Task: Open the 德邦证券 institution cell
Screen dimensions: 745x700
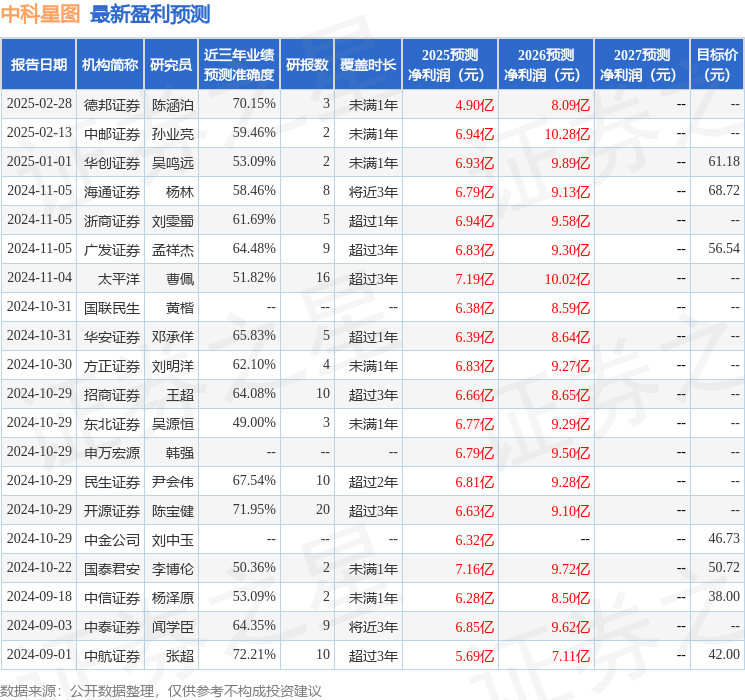Action: click(112, 104)
